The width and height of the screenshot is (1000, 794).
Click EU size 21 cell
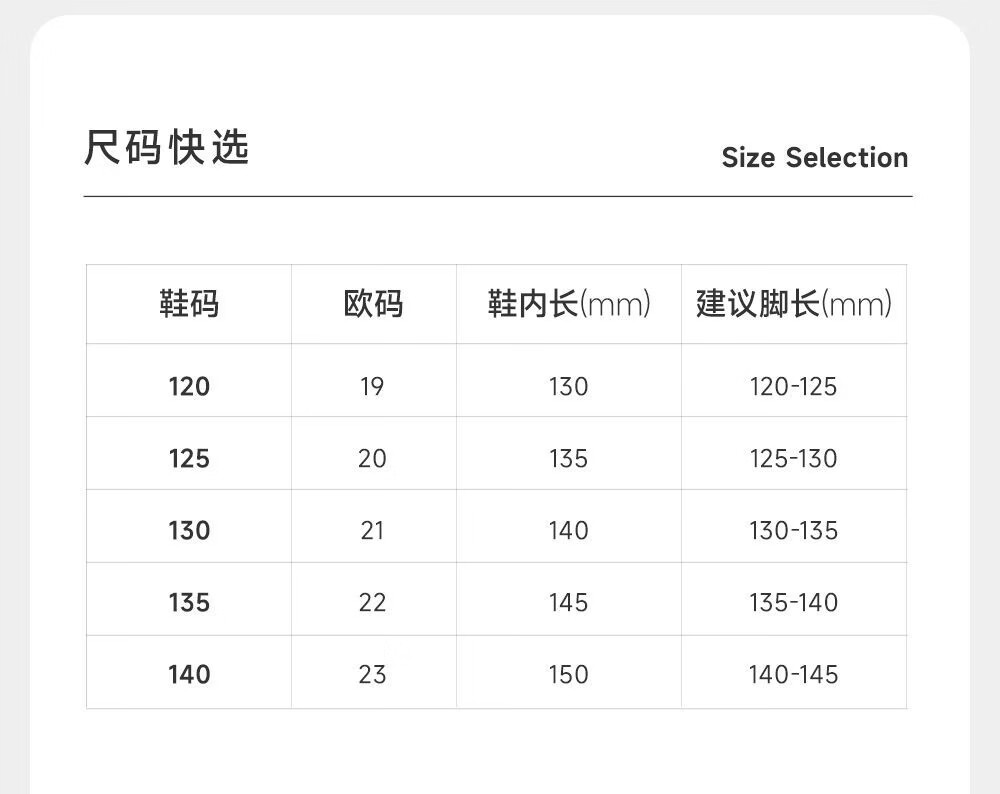(372, 531)
